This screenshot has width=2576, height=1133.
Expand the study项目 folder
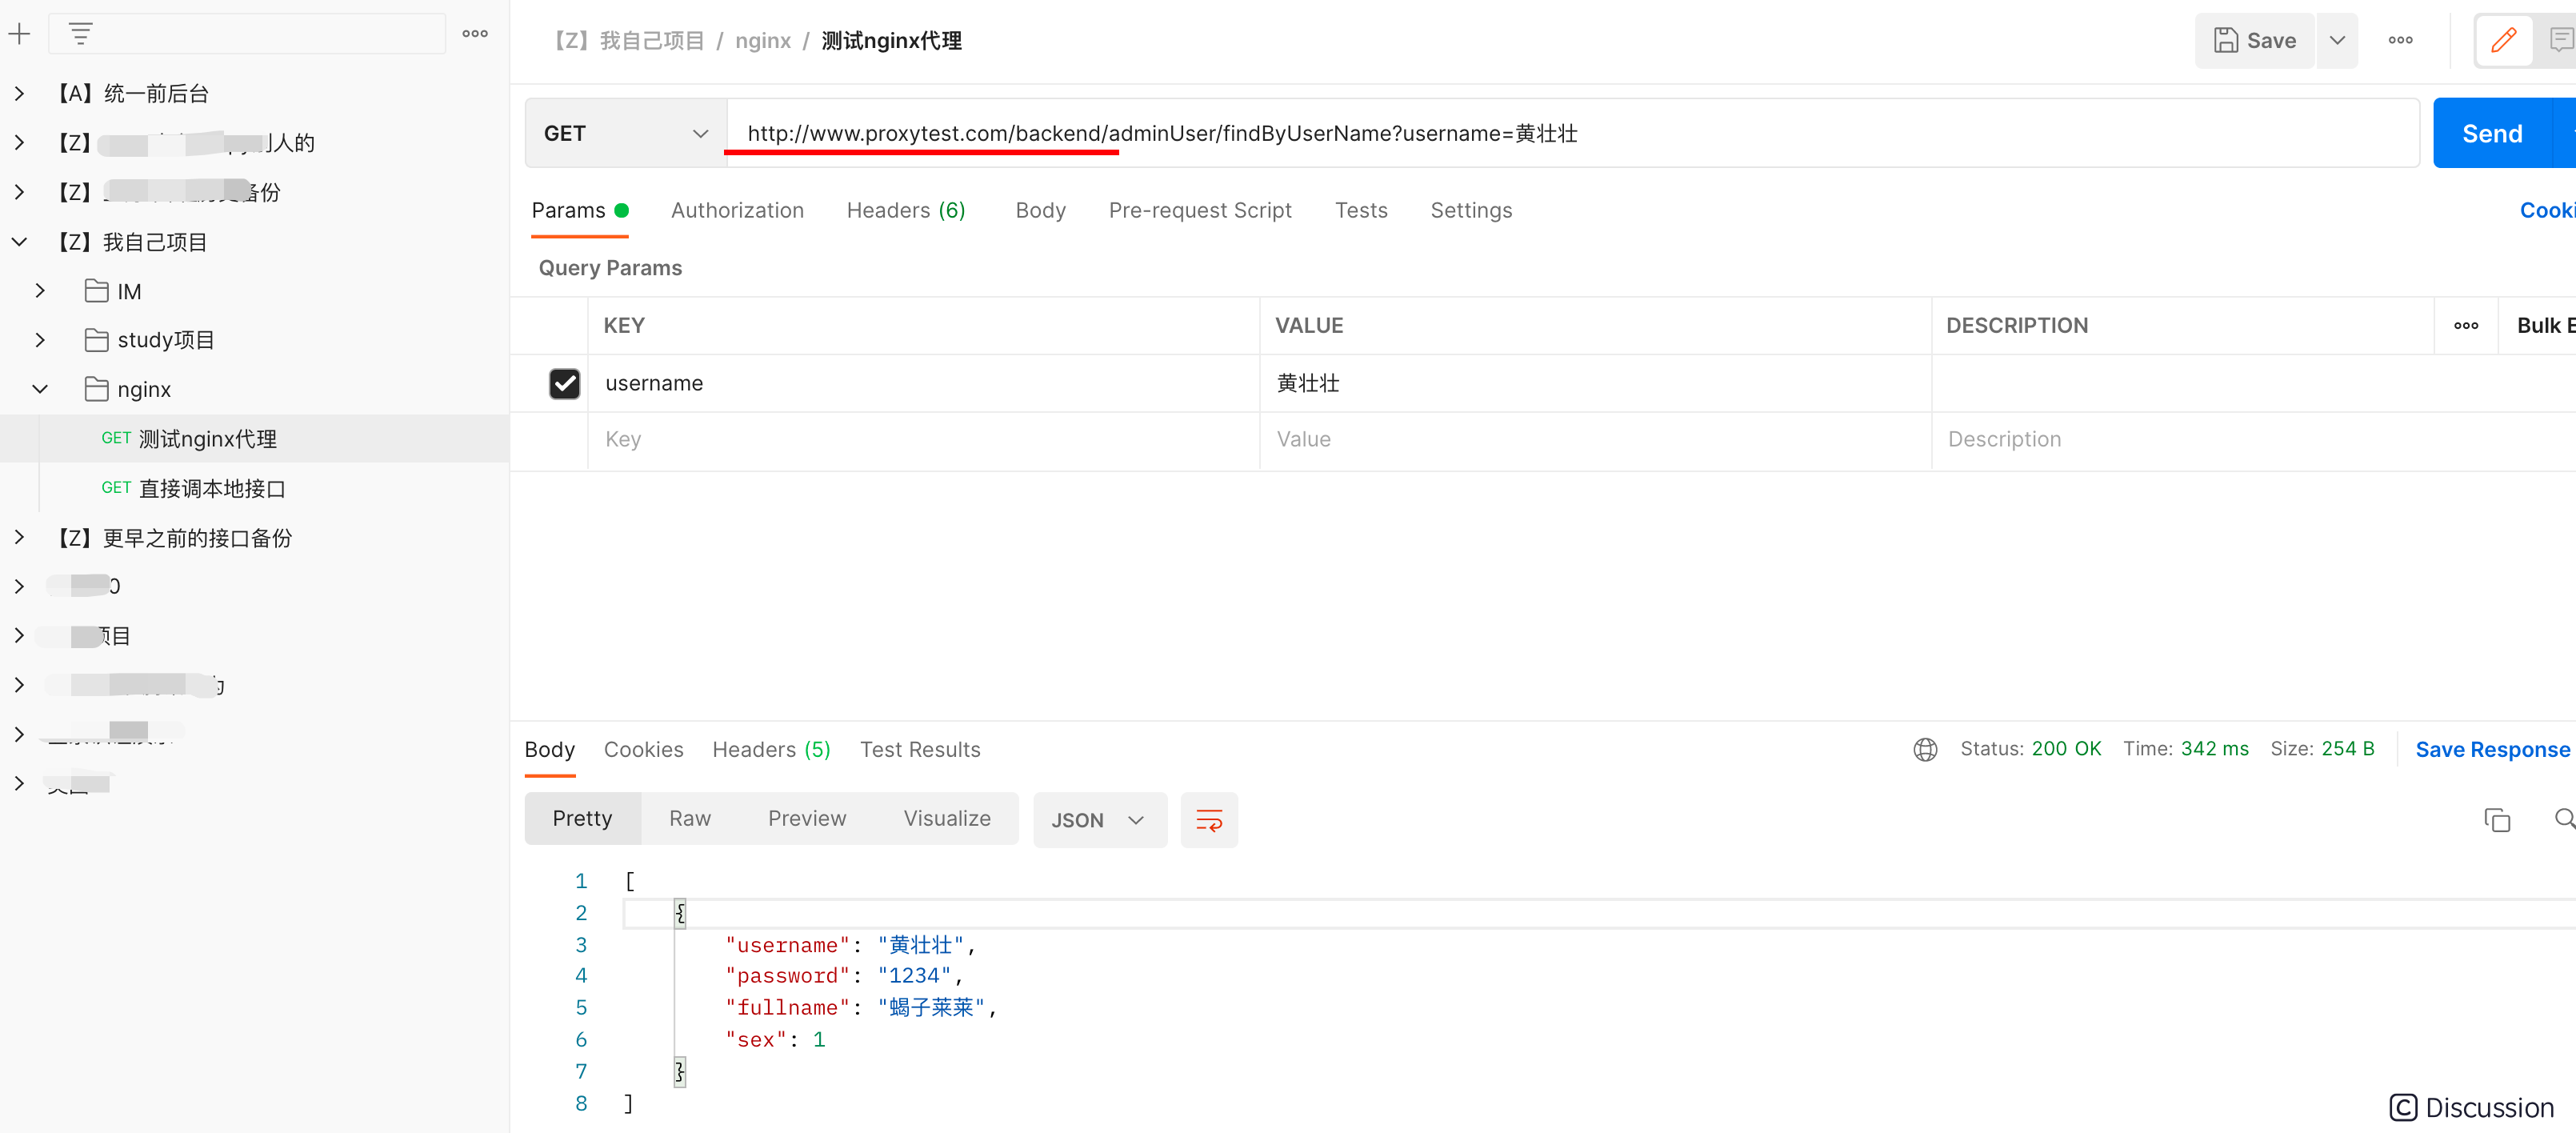tap(40, 341)
